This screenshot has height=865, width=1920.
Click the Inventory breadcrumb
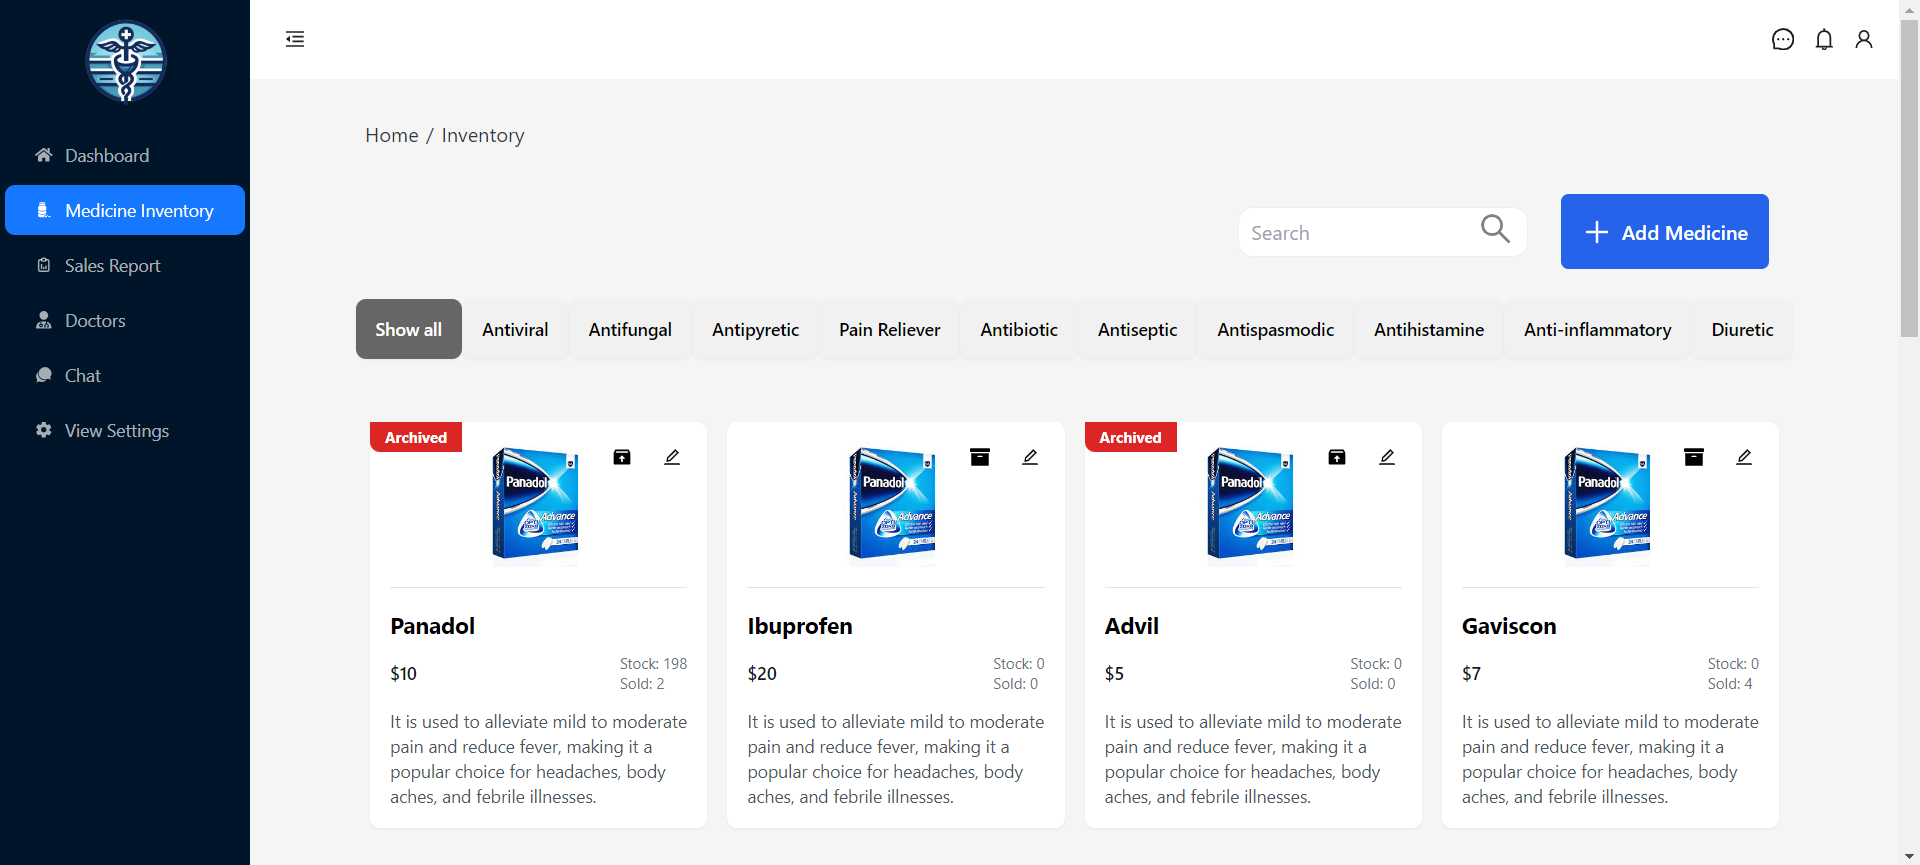(x=483, y=135)
